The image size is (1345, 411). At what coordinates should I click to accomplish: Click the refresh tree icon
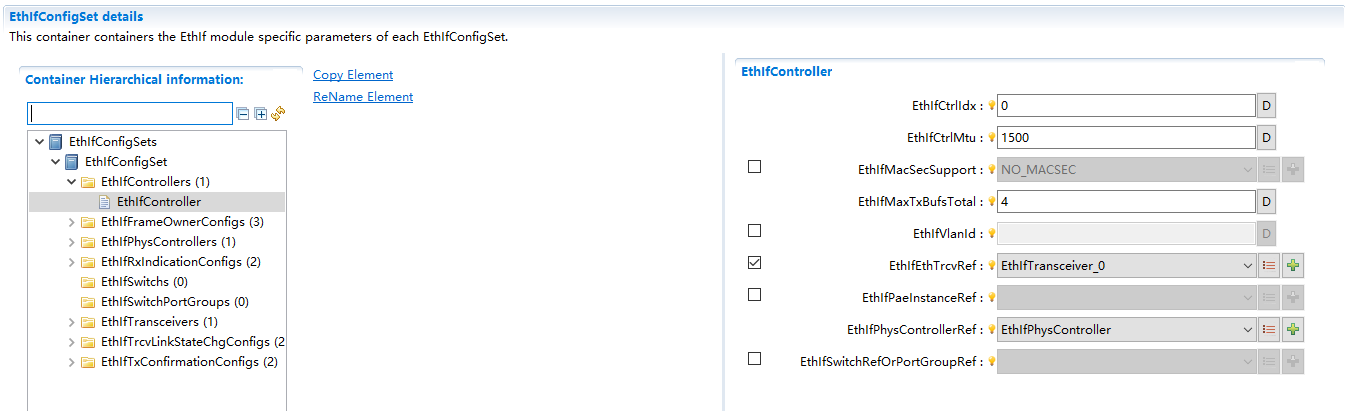click(278, 114)
